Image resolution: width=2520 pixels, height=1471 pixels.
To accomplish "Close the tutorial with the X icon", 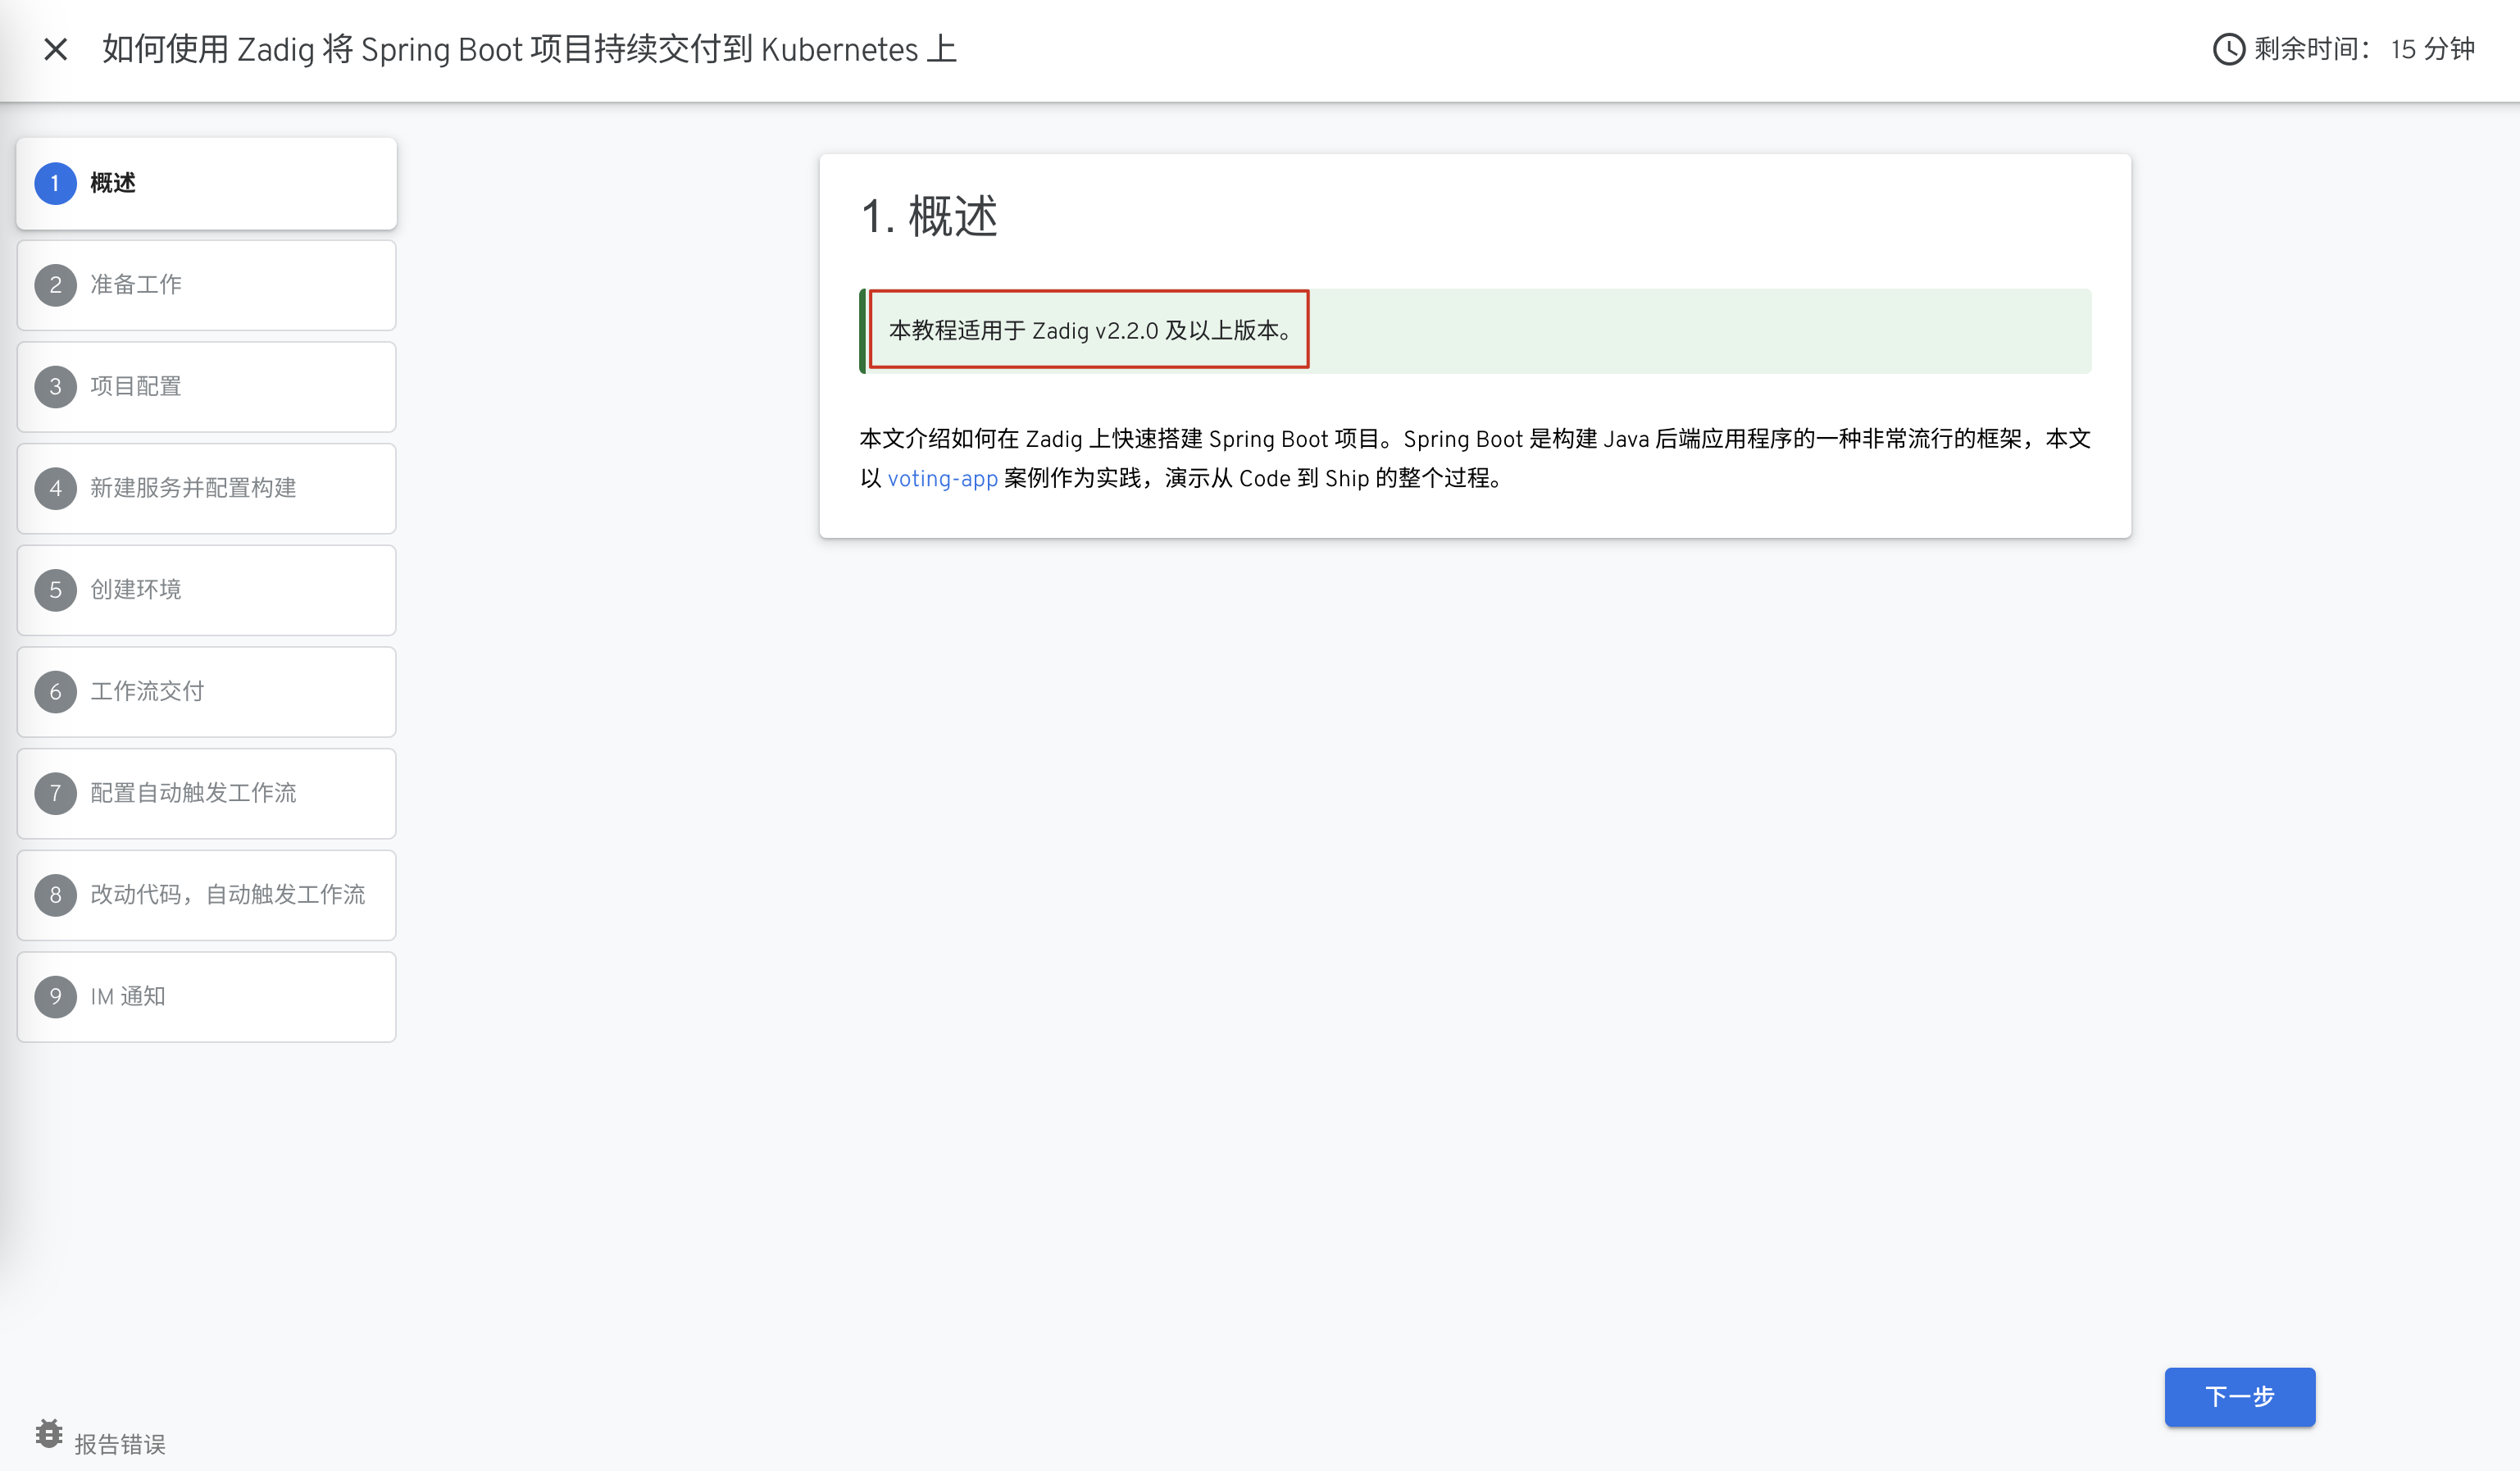I will point(56,49).
